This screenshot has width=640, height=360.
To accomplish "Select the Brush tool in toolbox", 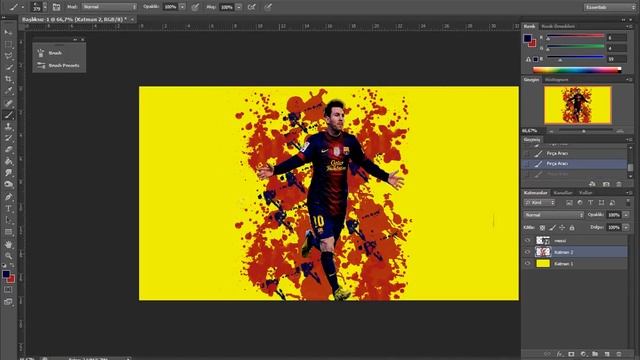I will 8,115.
